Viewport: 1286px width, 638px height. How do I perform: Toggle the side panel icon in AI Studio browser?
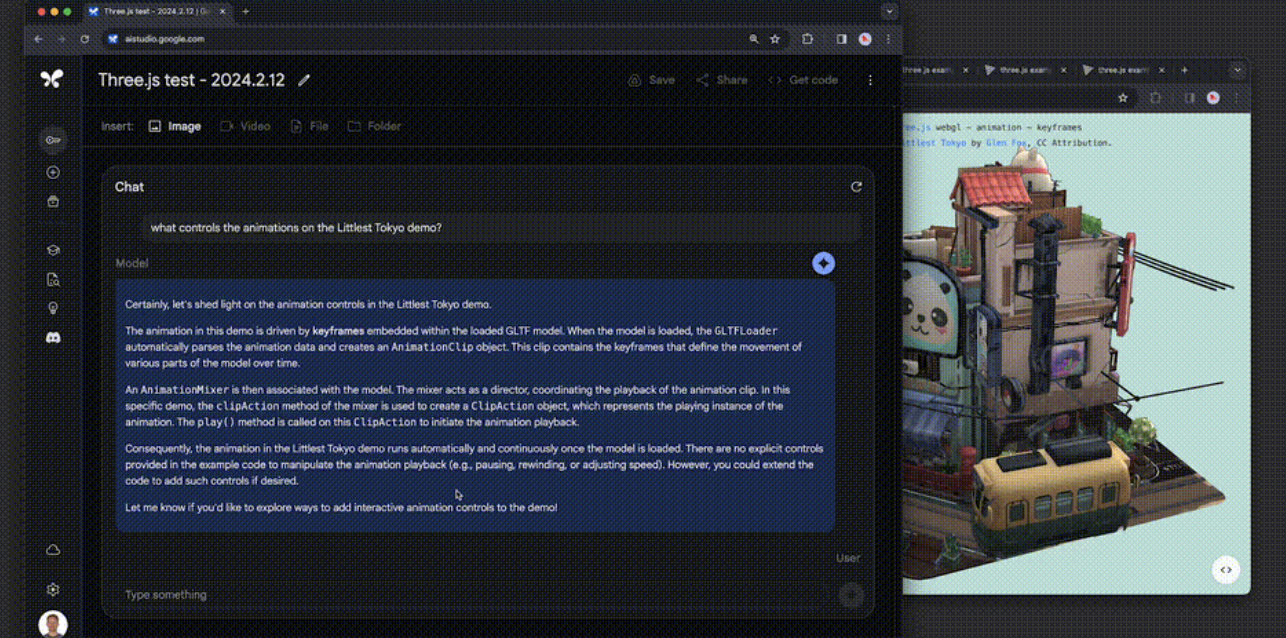(841, 39)
